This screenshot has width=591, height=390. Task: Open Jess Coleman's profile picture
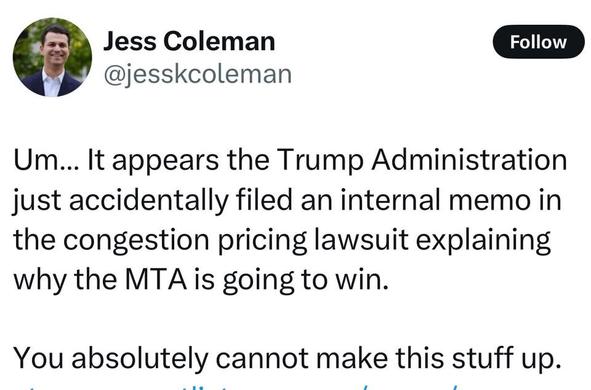(x=52, y=57)
